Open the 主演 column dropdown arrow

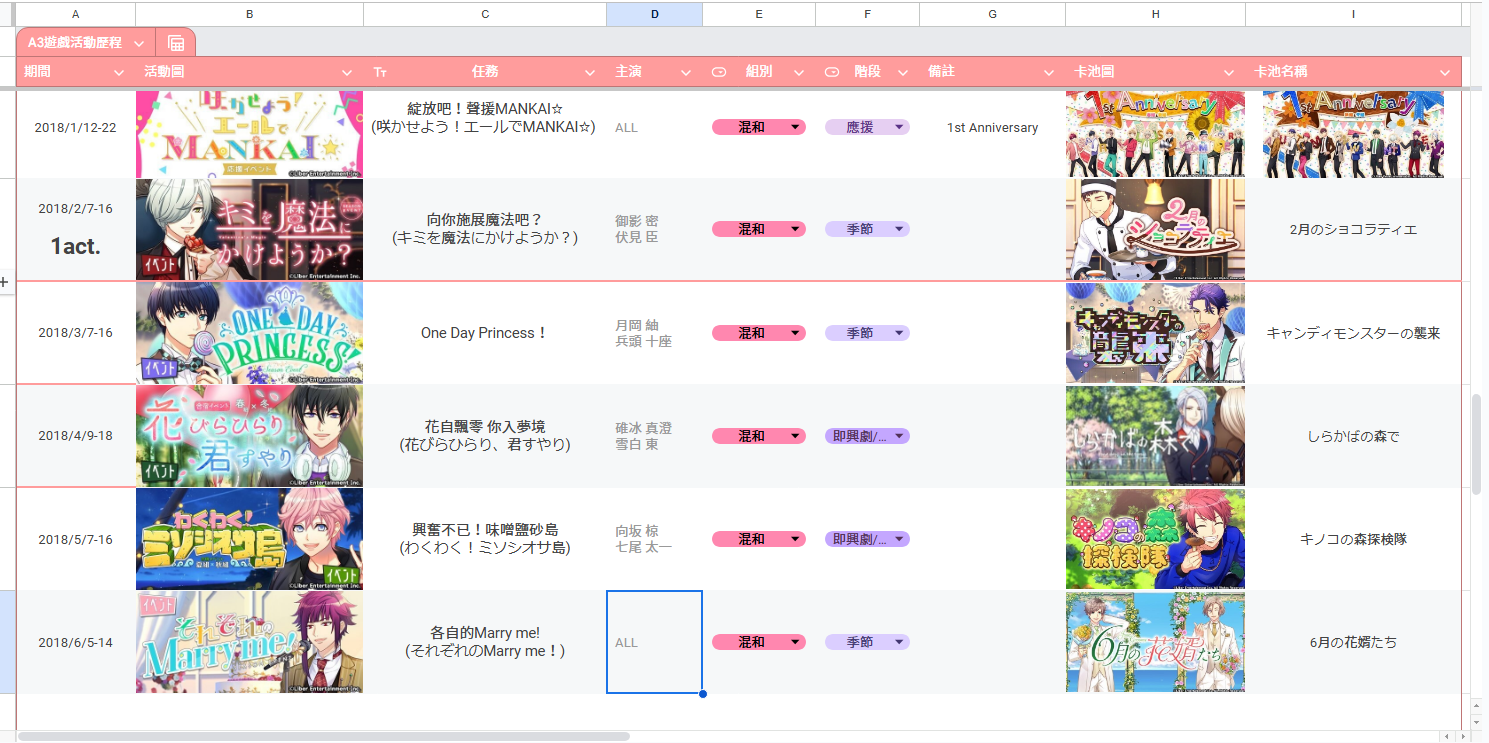point(686,72)
